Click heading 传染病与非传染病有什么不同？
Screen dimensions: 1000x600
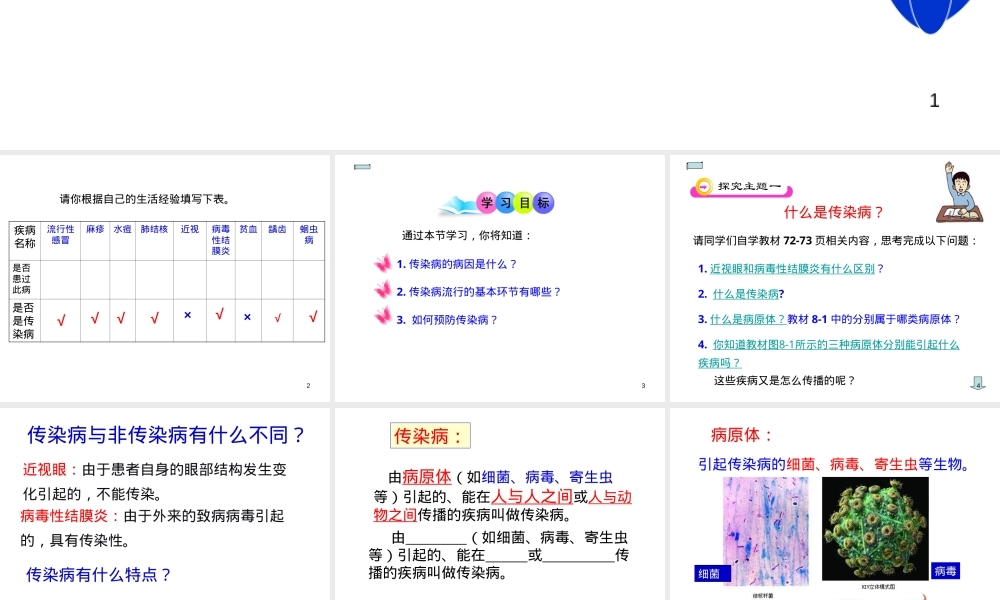pos(167,435)
